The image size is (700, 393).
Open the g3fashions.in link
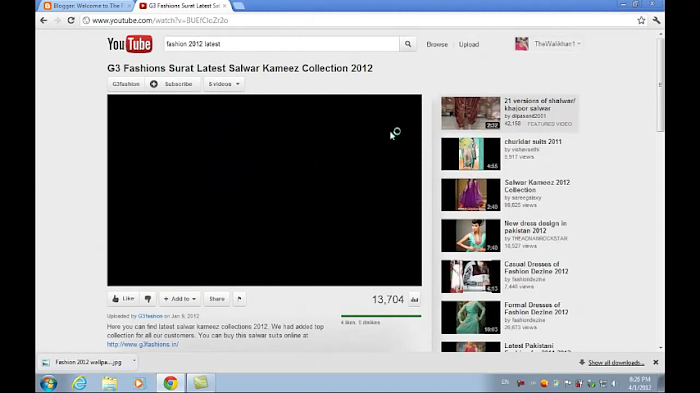(x=142, y=344)
